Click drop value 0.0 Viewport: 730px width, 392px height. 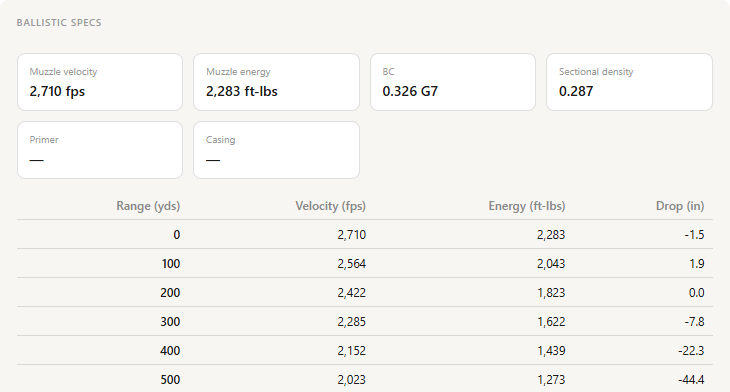(696, 293)
